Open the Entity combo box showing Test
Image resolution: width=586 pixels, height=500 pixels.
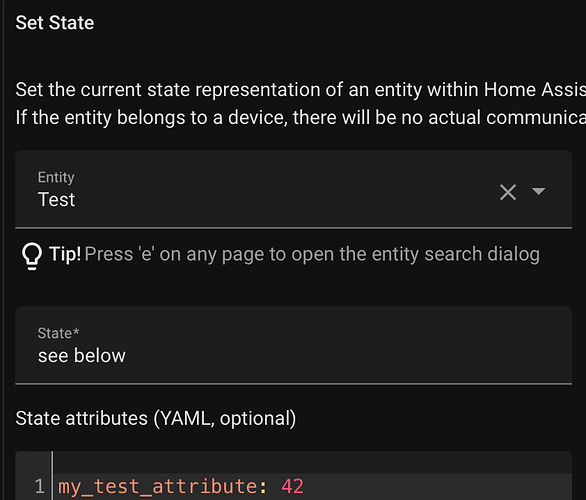click(293, 189)
